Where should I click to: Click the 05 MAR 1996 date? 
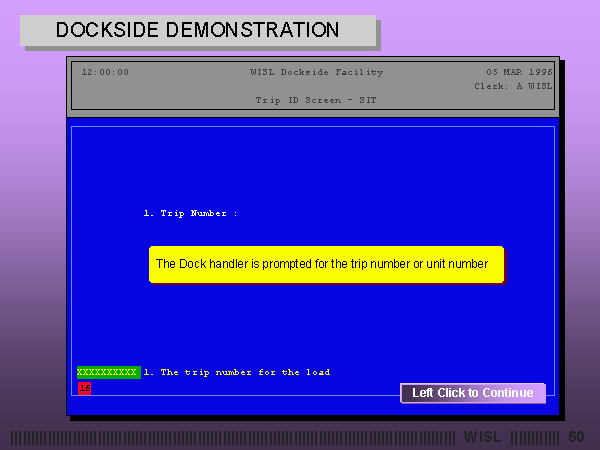(x=519, y=72)
